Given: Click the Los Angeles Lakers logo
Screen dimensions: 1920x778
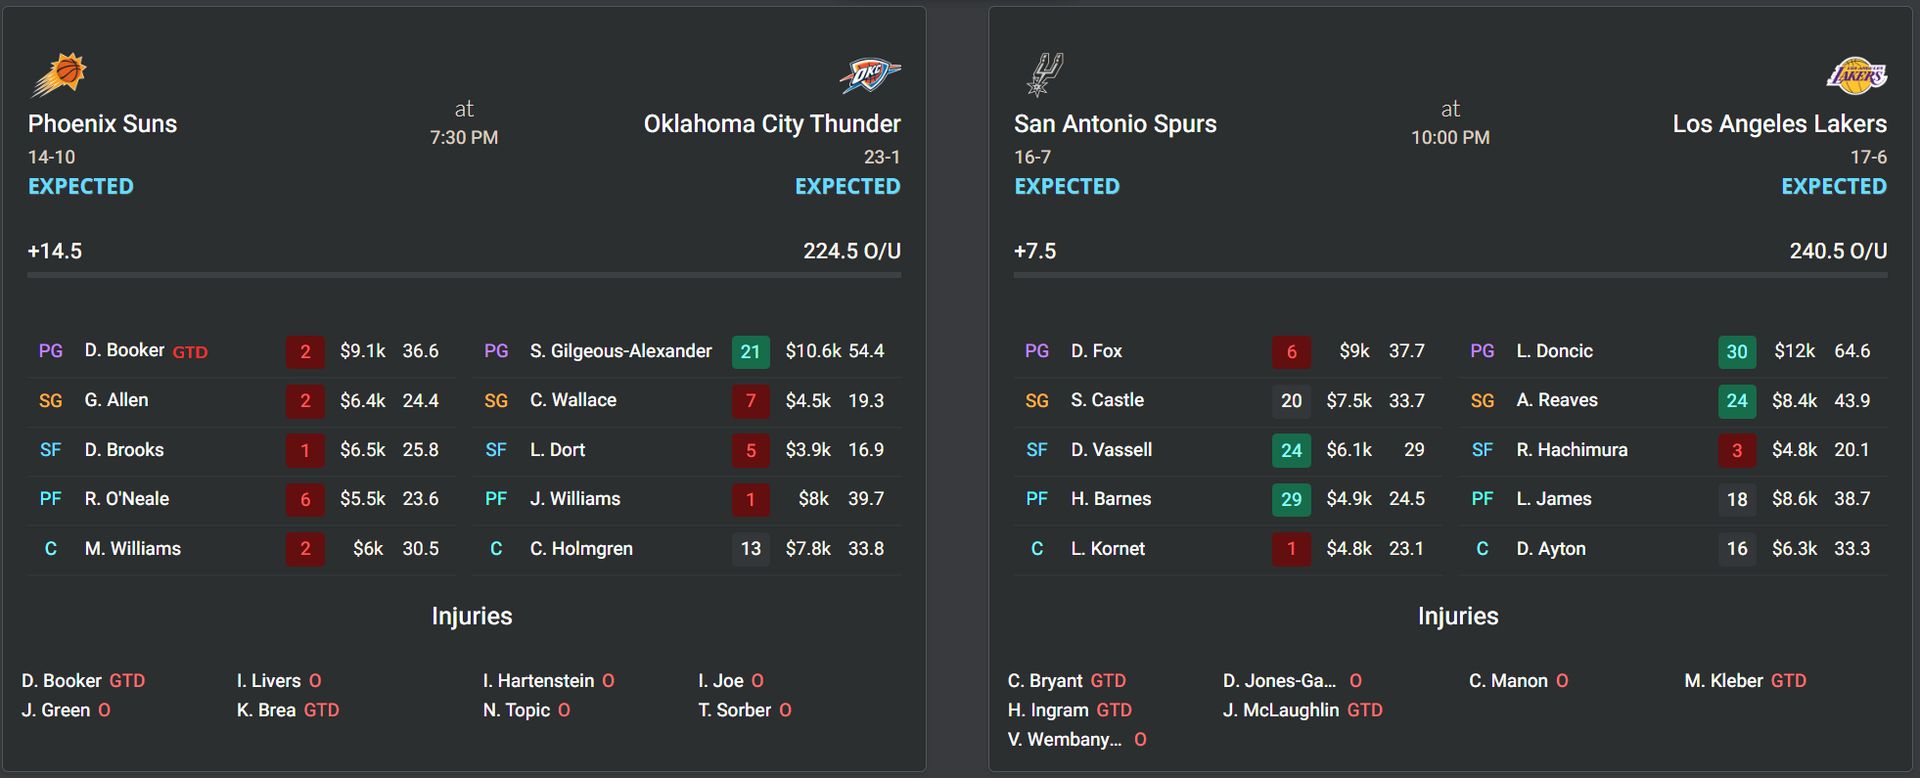Looking at the screenshot, I should coord(1857,75).
